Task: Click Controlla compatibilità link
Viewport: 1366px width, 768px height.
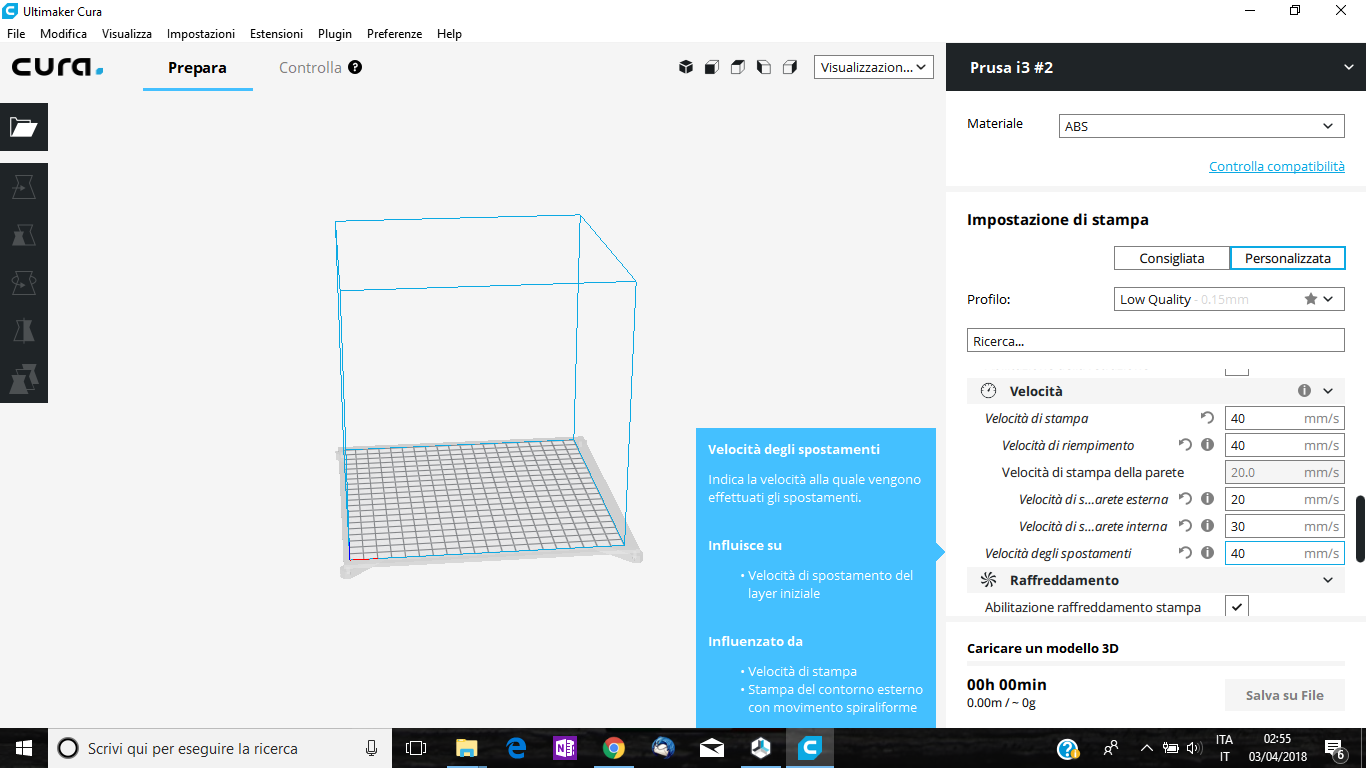Action: coord(1277,166)
